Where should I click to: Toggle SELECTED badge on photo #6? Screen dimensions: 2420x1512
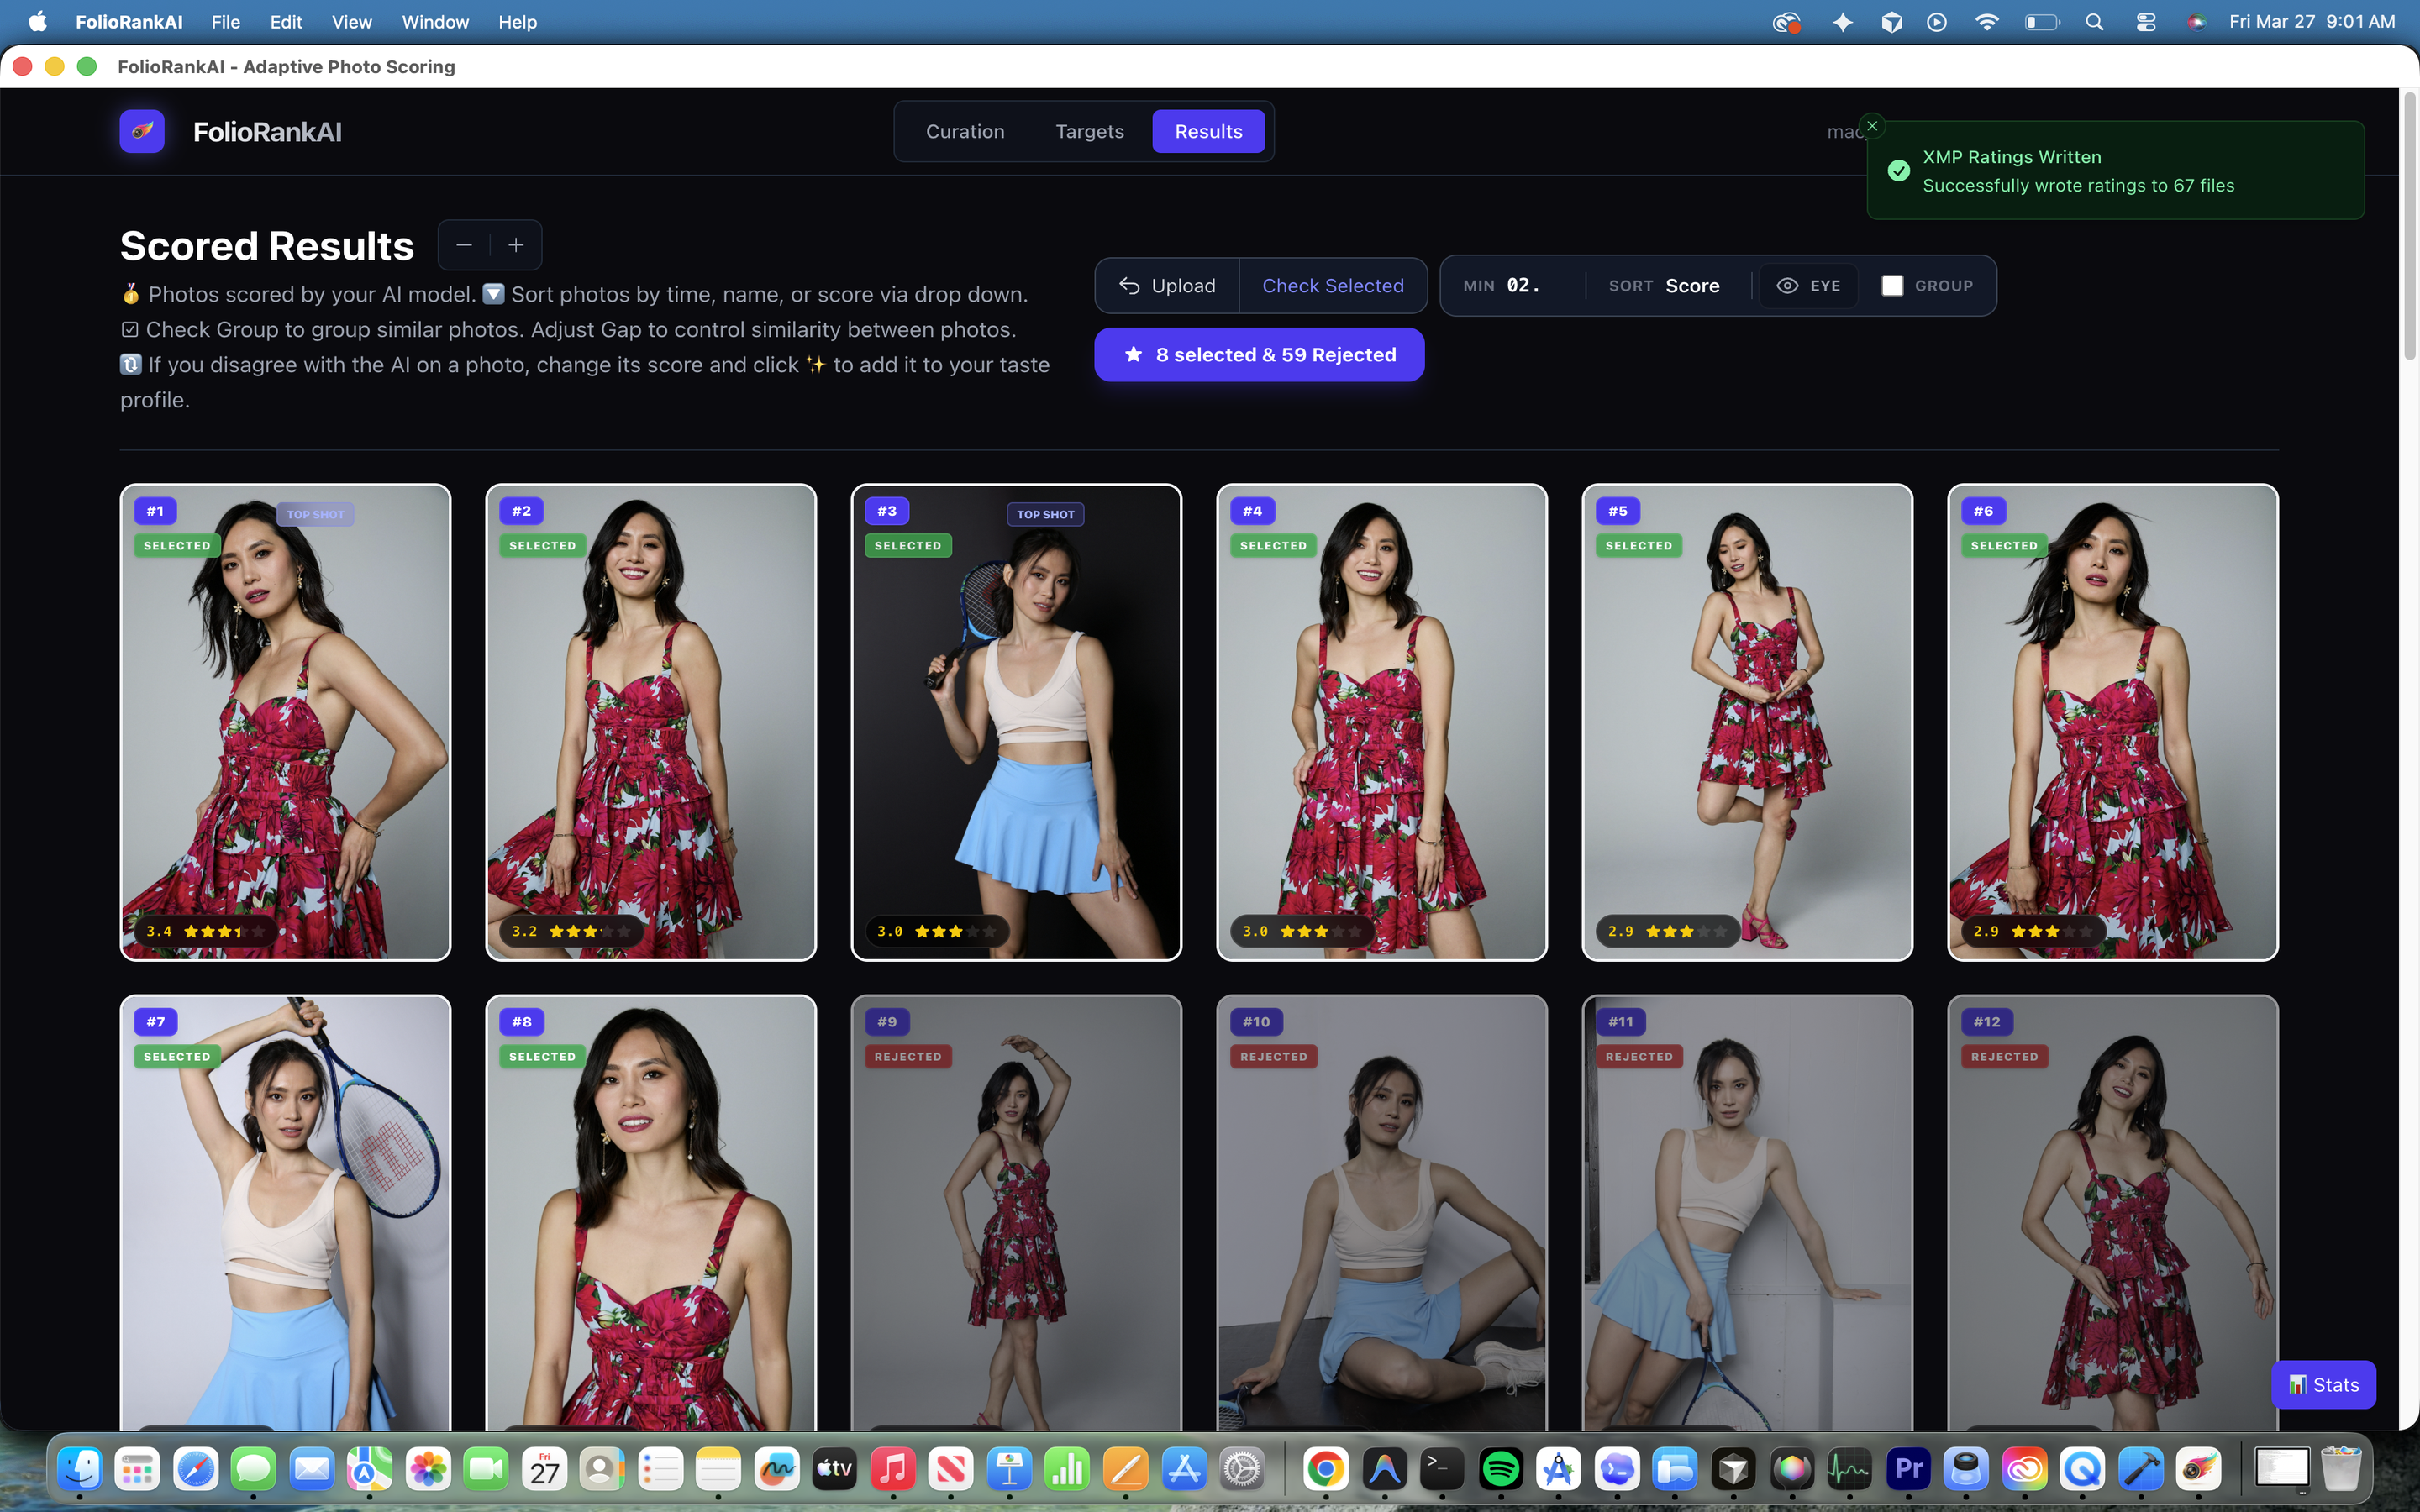click(x=2004, y=546)
